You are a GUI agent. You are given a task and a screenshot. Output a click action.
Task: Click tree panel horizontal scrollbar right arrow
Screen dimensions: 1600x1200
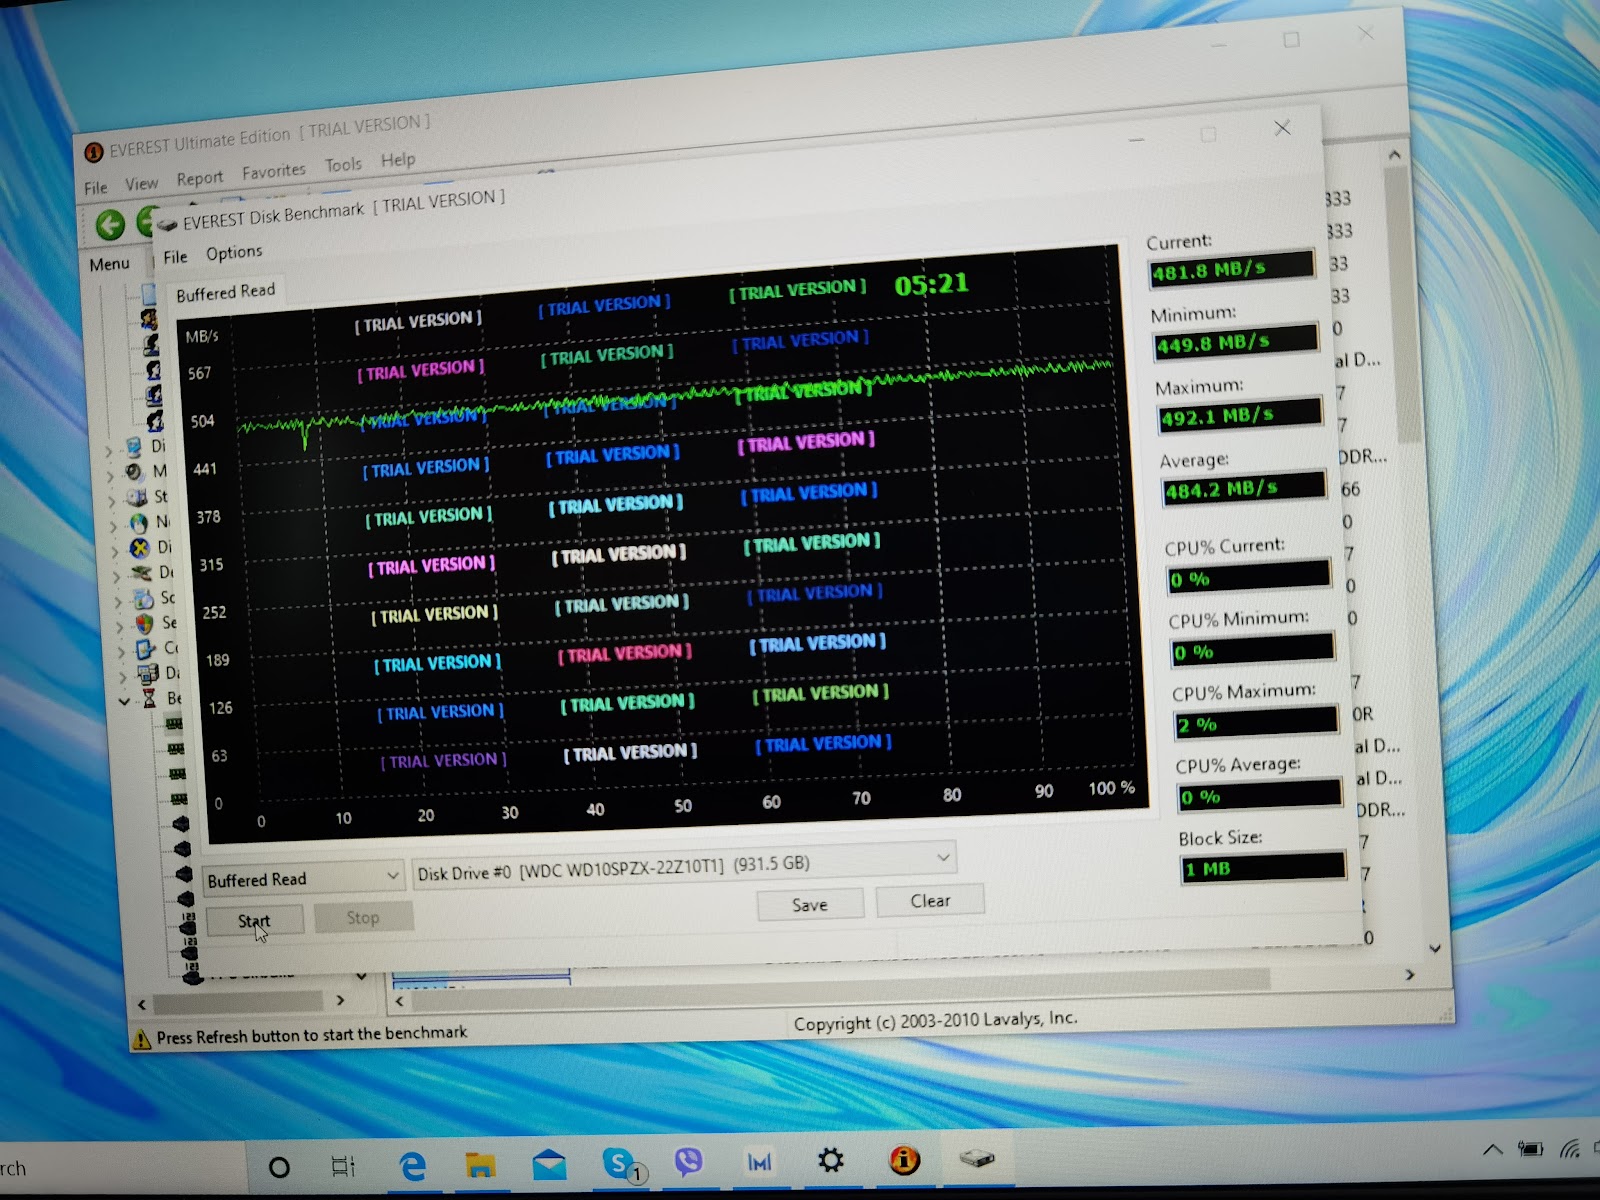[340, 1000]
